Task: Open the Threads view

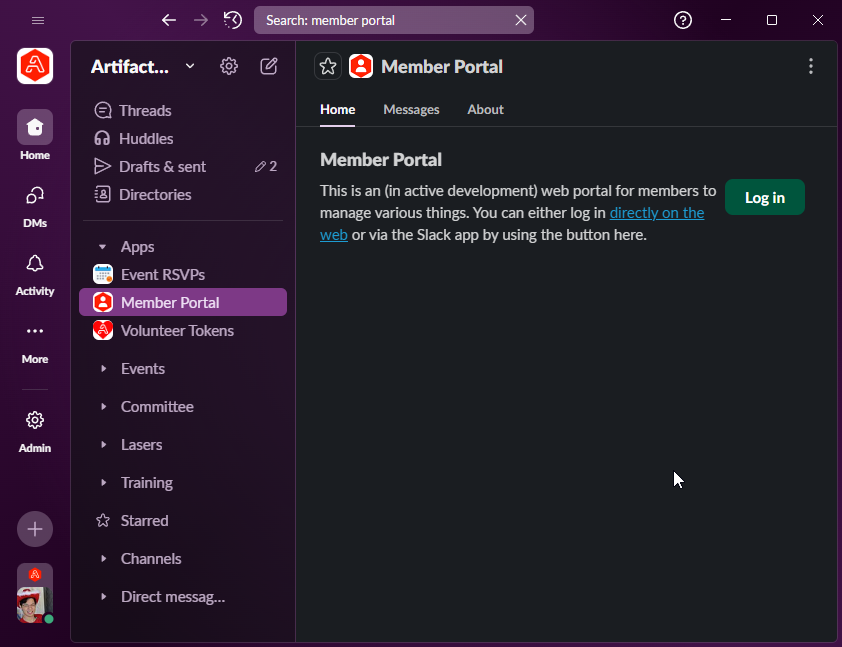Action: point(148,110)
